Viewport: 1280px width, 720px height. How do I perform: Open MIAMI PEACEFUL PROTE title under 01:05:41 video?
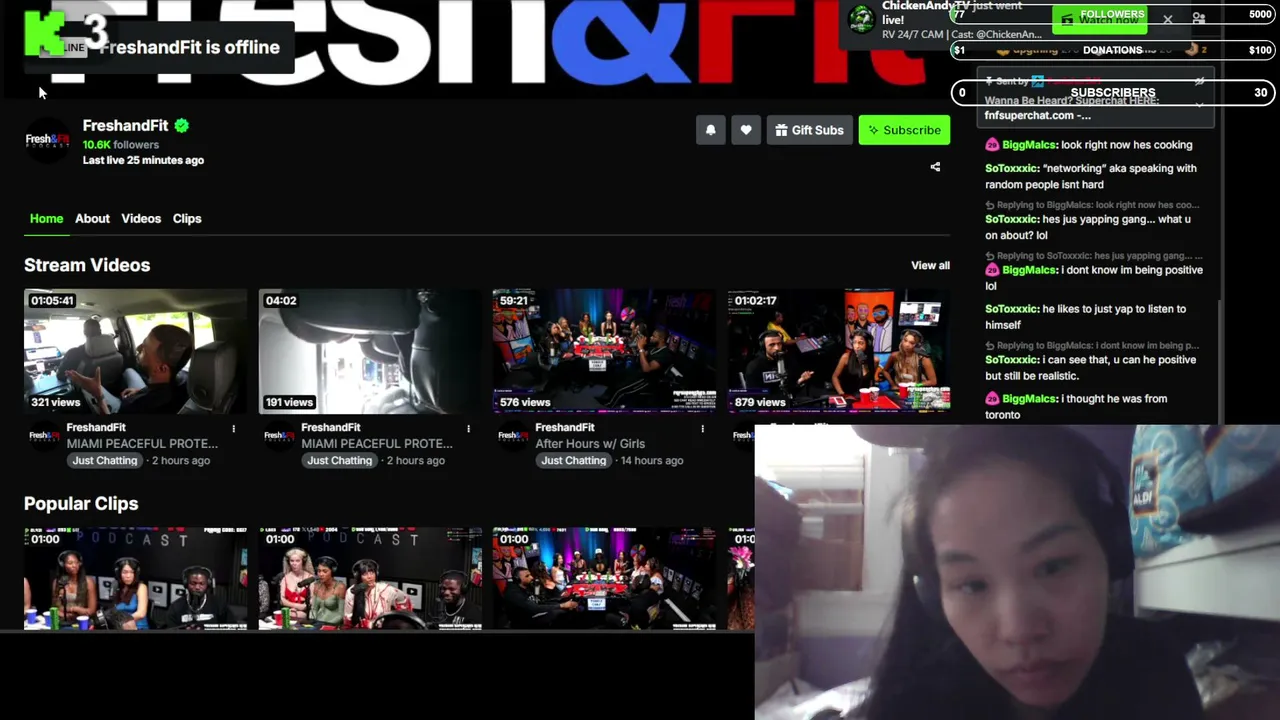point(142,444)
